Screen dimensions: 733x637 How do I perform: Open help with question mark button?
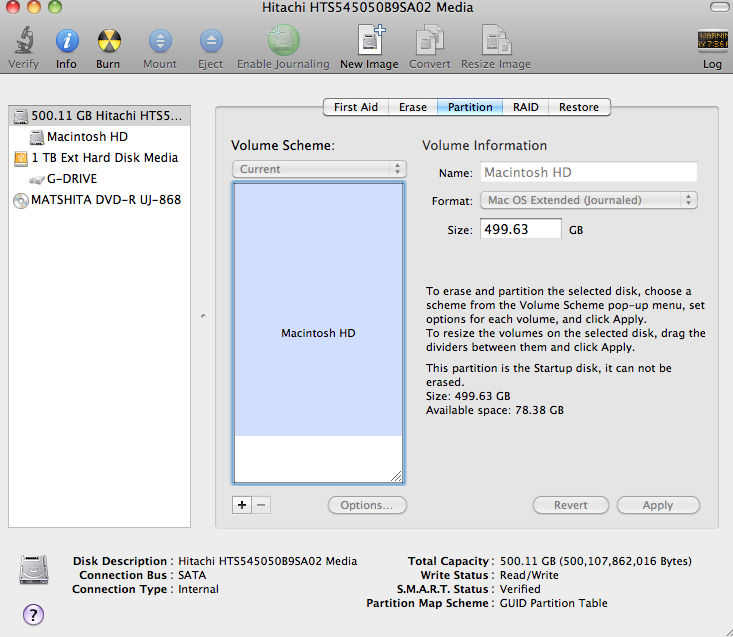[33, 614]
